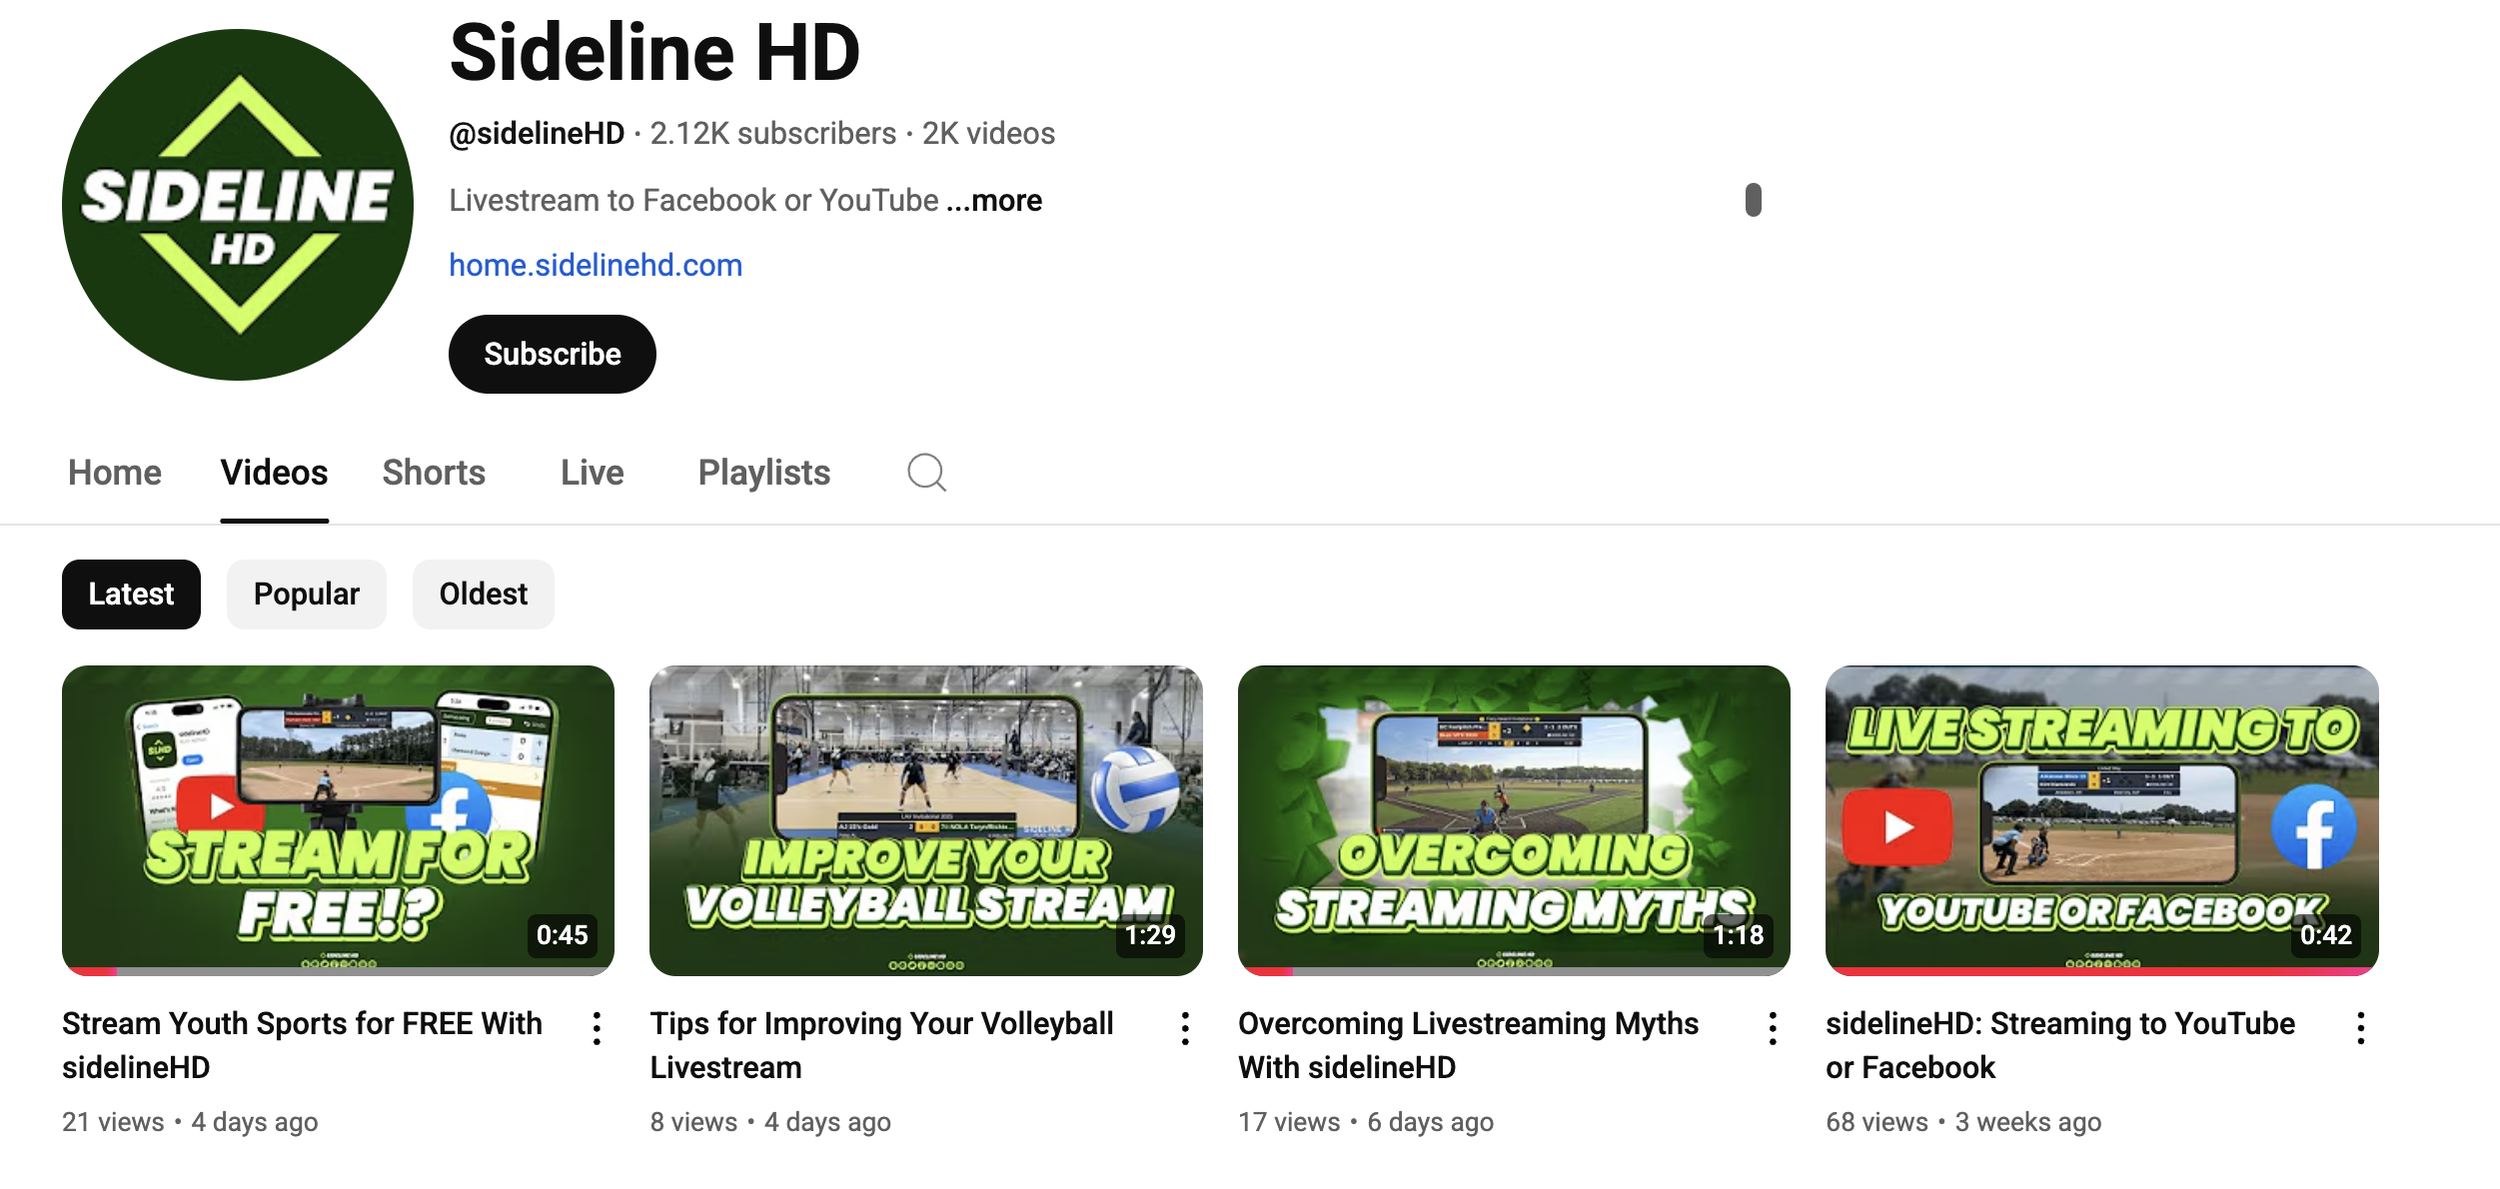Viewport: 2500px width, 1189px height.
Task: Click the Livestreaming to YouTube or Facebook thumbnail
Action: 2101,820
